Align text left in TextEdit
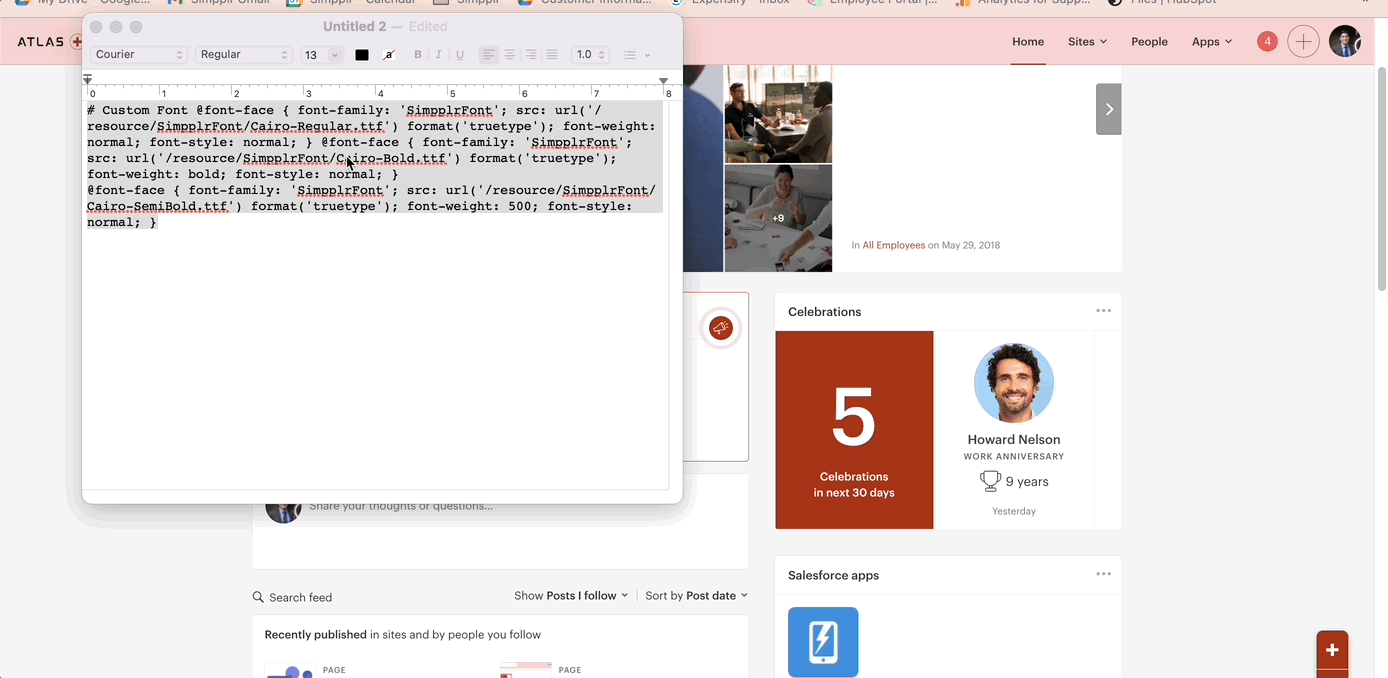This screenshot has height=678, width=1388. [488, 55]
